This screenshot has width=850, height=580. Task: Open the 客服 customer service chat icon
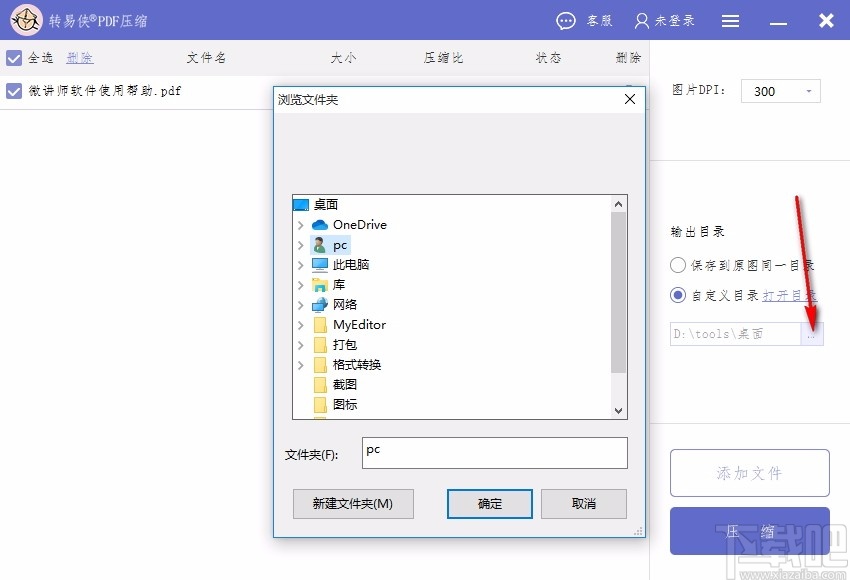(x=566, y=20)
